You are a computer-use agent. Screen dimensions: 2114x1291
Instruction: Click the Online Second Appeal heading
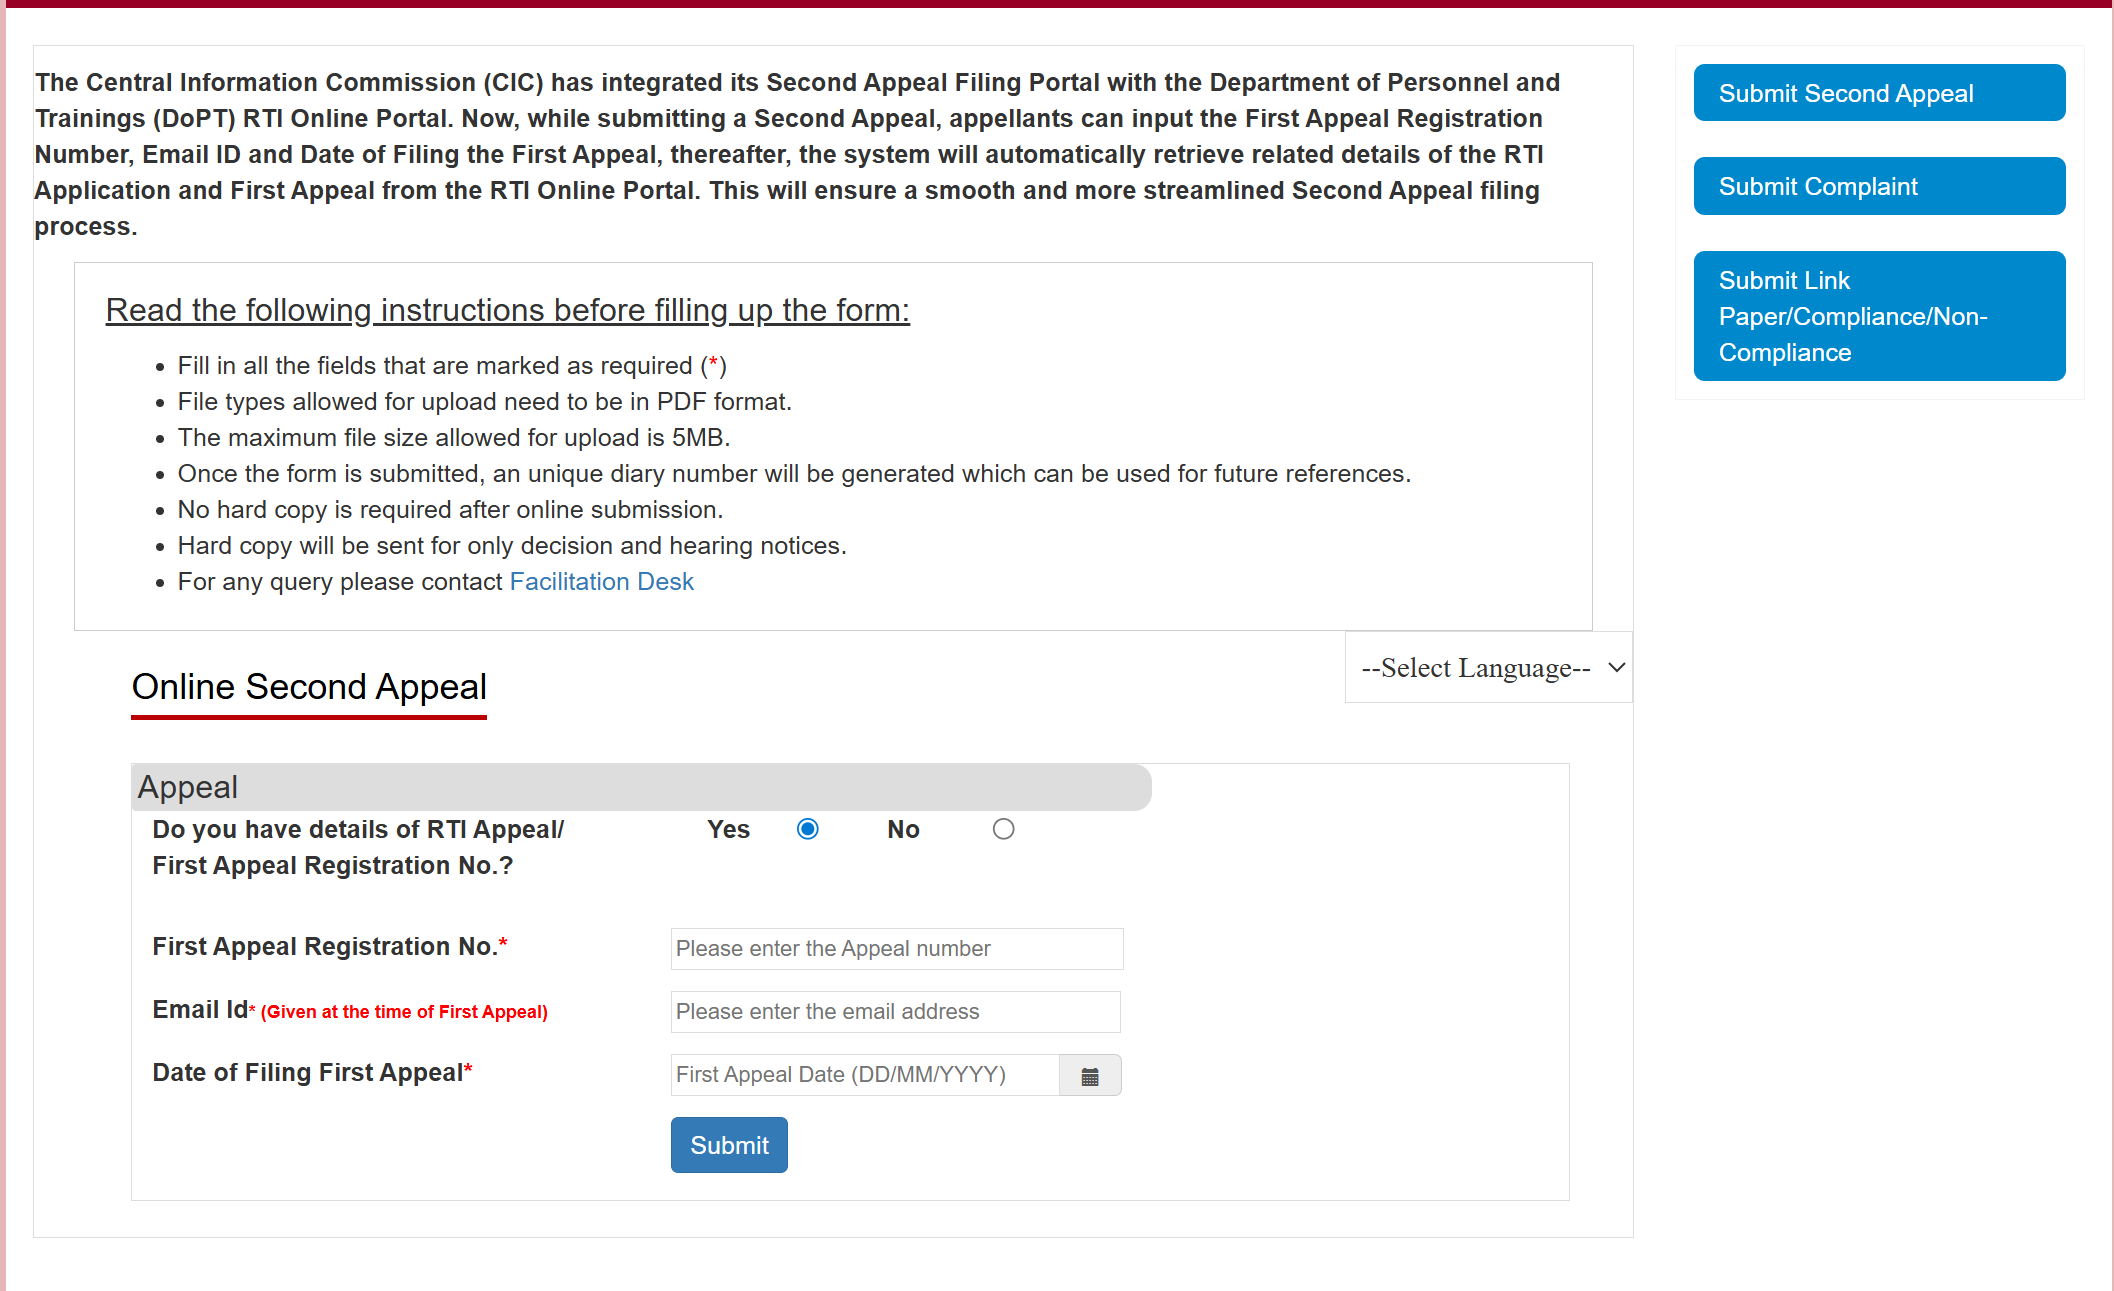[x=309, y=687]
